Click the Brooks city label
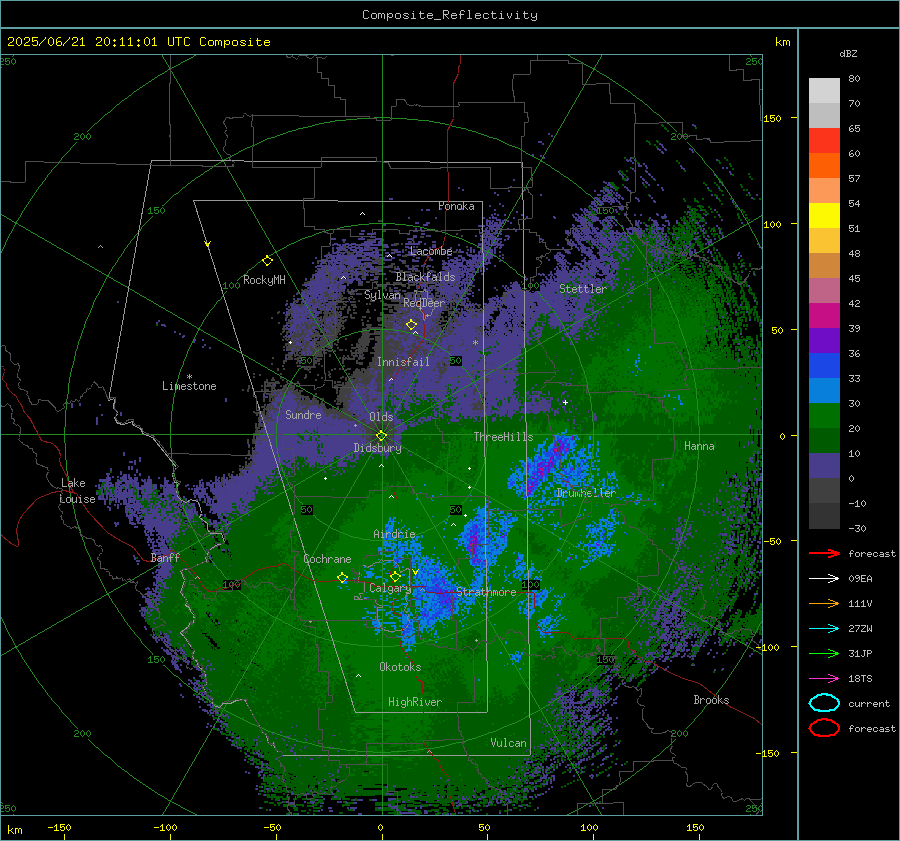Screen dimensions: 900x841 [x=711, y=700]
